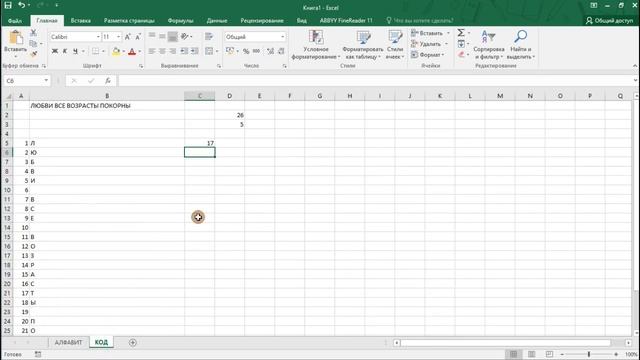Switch to Page Layout view icon

click(x=531, y=354)
